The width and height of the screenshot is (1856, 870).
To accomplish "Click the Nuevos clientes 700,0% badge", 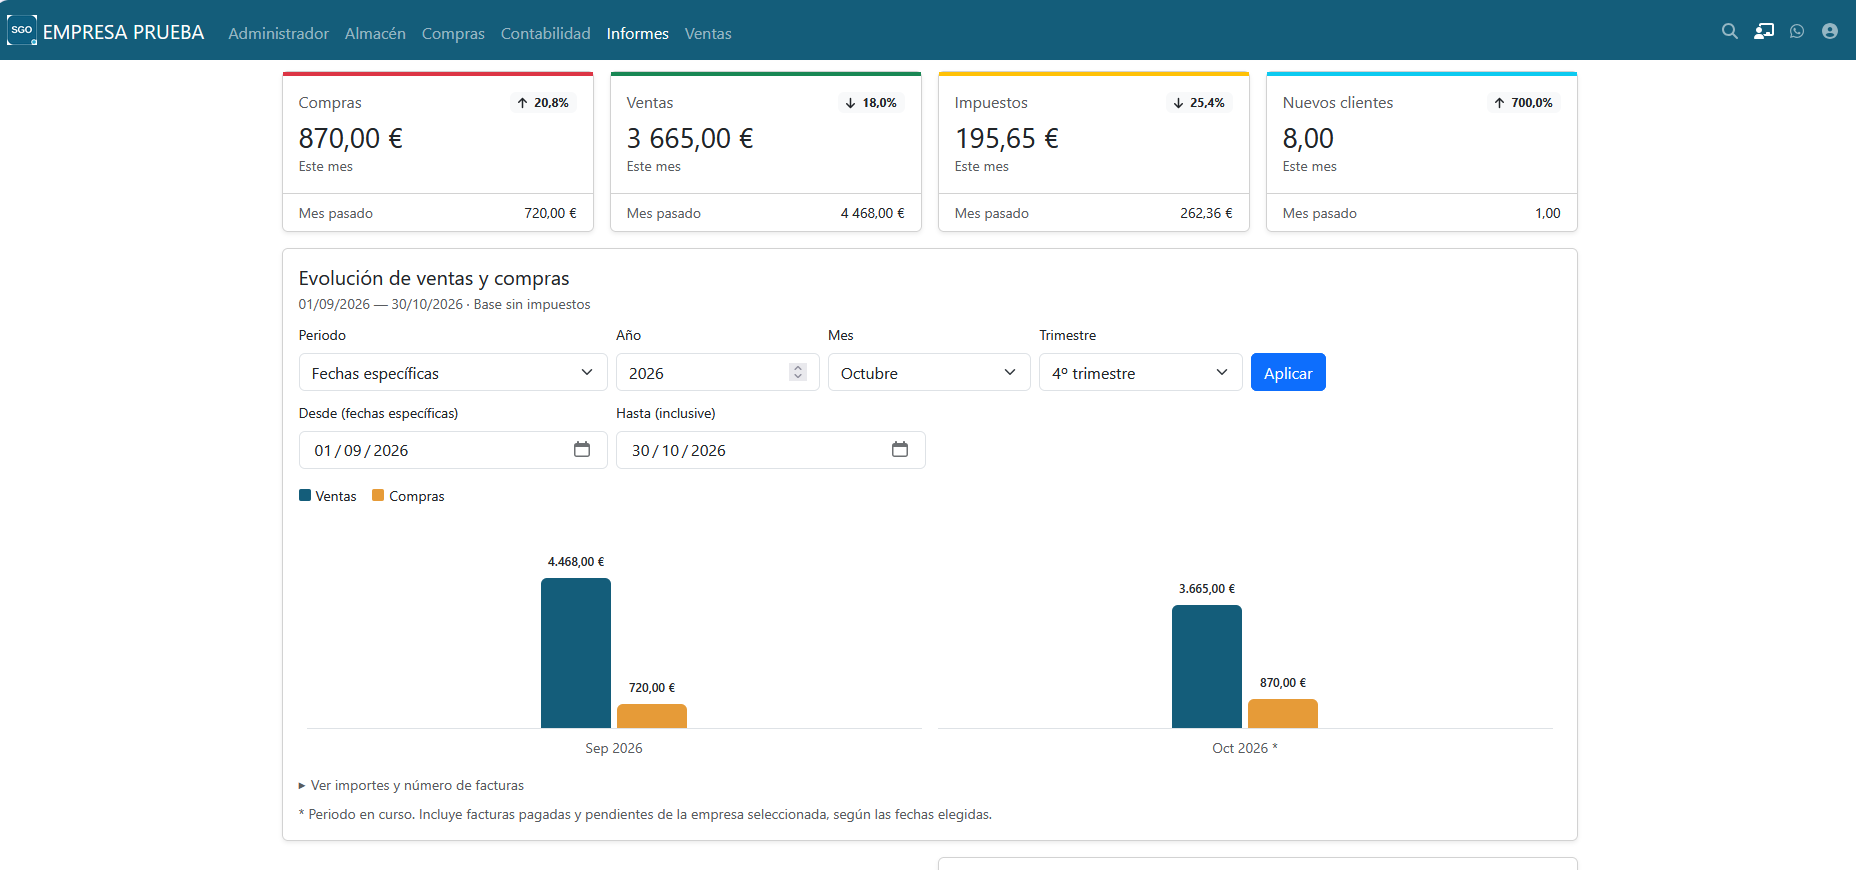I will [1523, 103].
